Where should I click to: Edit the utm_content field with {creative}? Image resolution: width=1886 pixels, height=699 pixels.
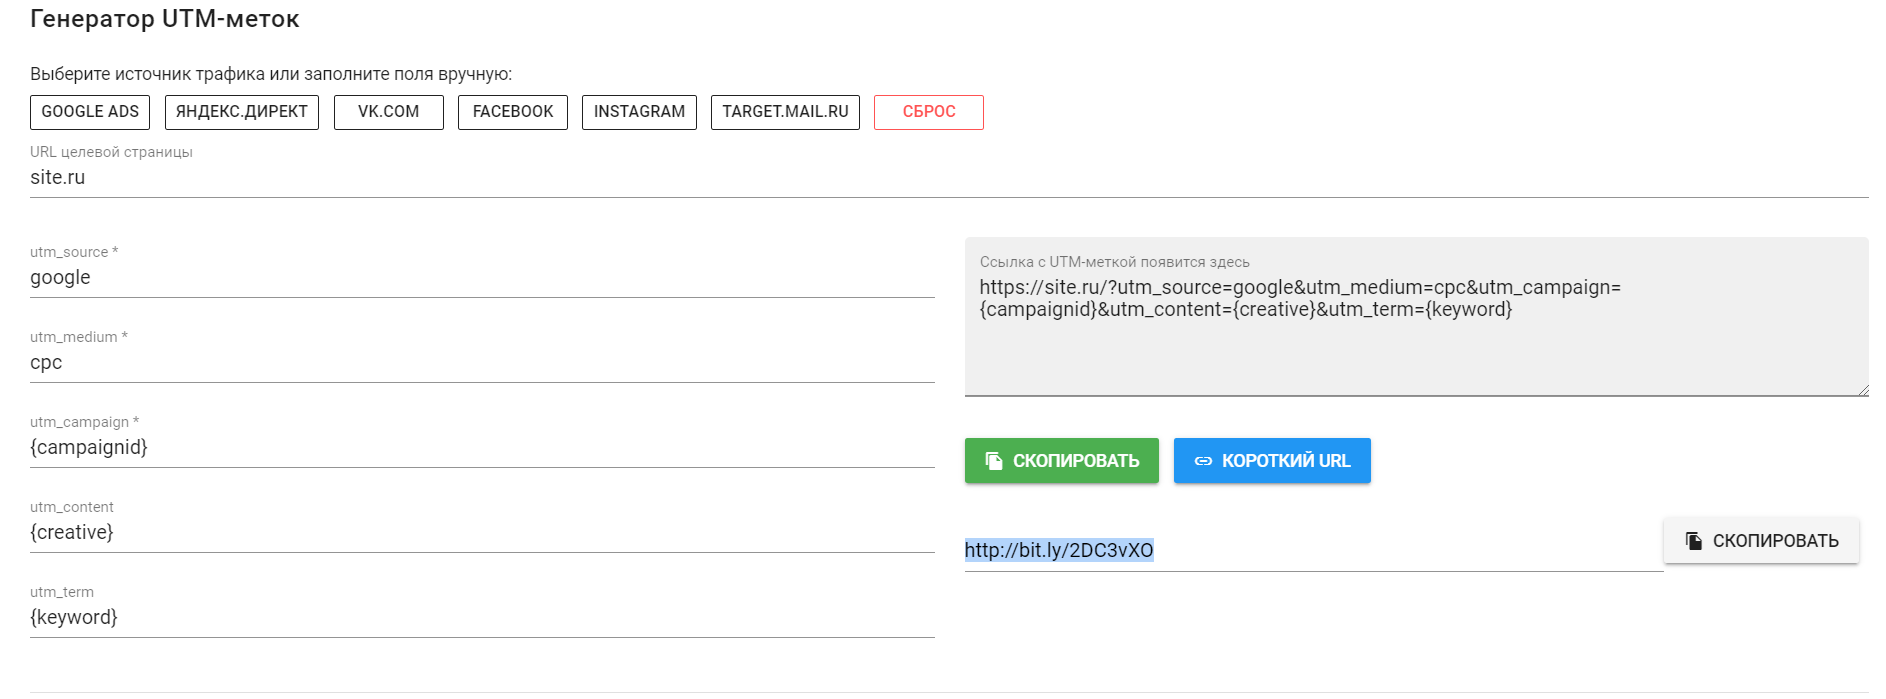point(482,533)
